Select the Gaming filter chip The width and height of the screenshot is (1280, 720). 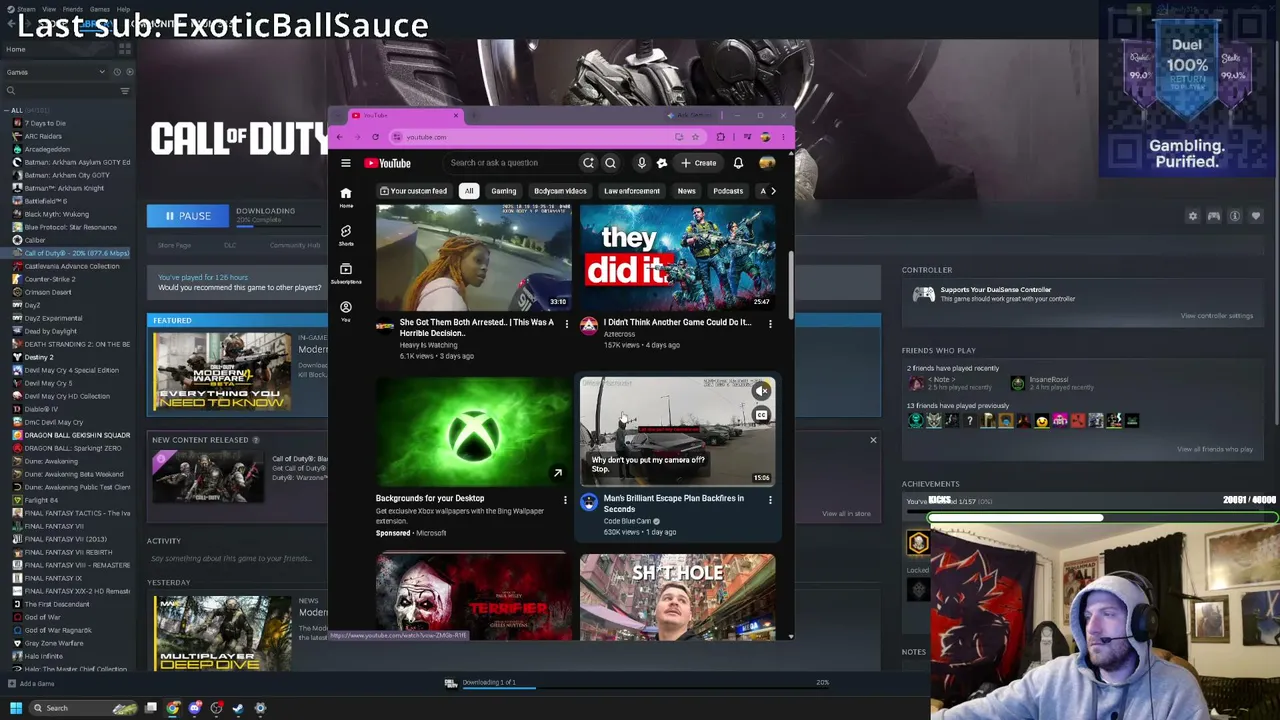point(503,191)
